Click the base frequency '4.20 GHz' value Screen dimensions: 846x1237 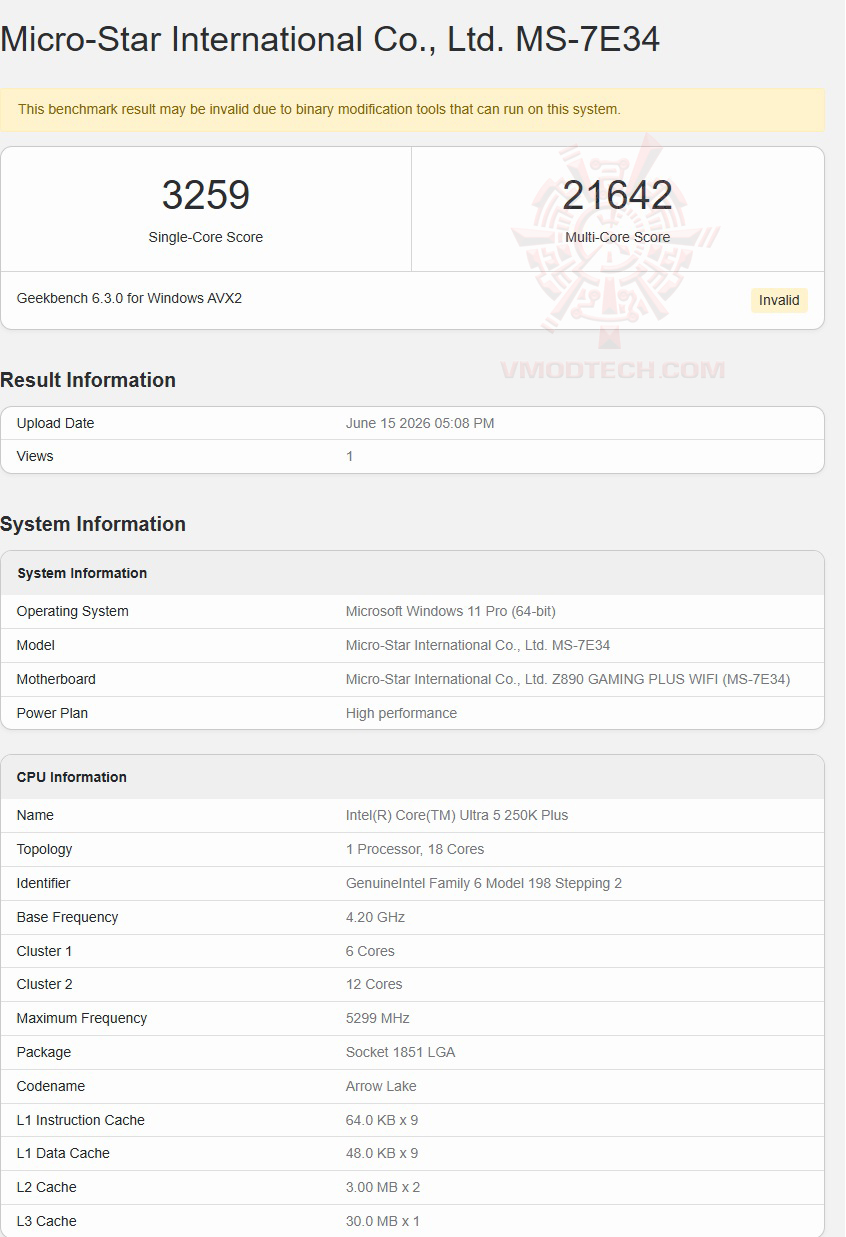click(375, 917)
